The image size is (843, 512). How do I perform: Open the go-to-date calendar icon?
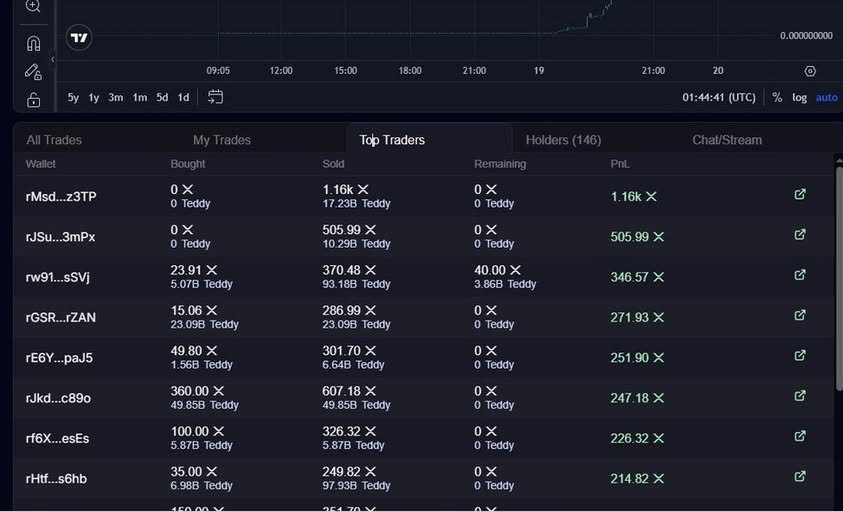tap(215, 97)
